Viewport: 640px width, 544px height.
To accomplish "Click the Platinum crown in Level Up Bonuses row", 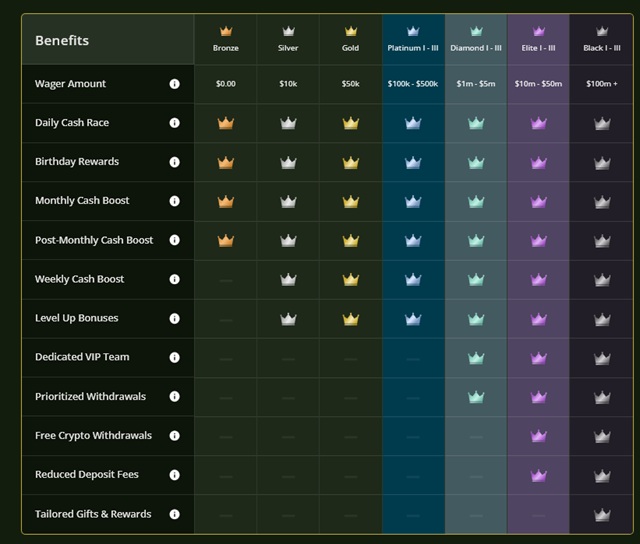I will 413,319.
